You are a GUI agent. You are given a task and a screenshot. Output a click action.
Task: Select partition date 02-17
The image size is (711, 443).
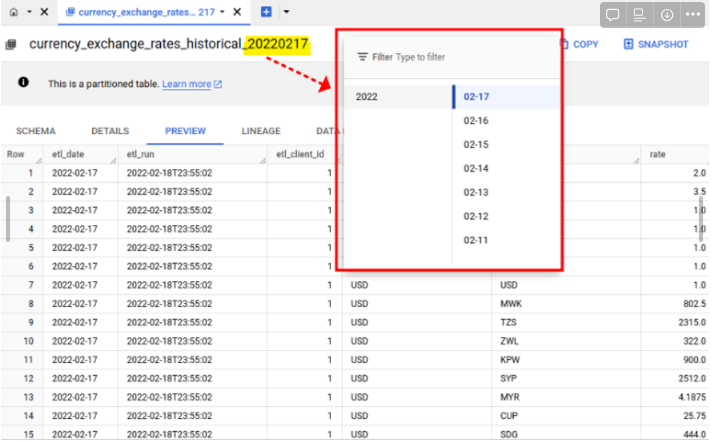coord(506,97)
